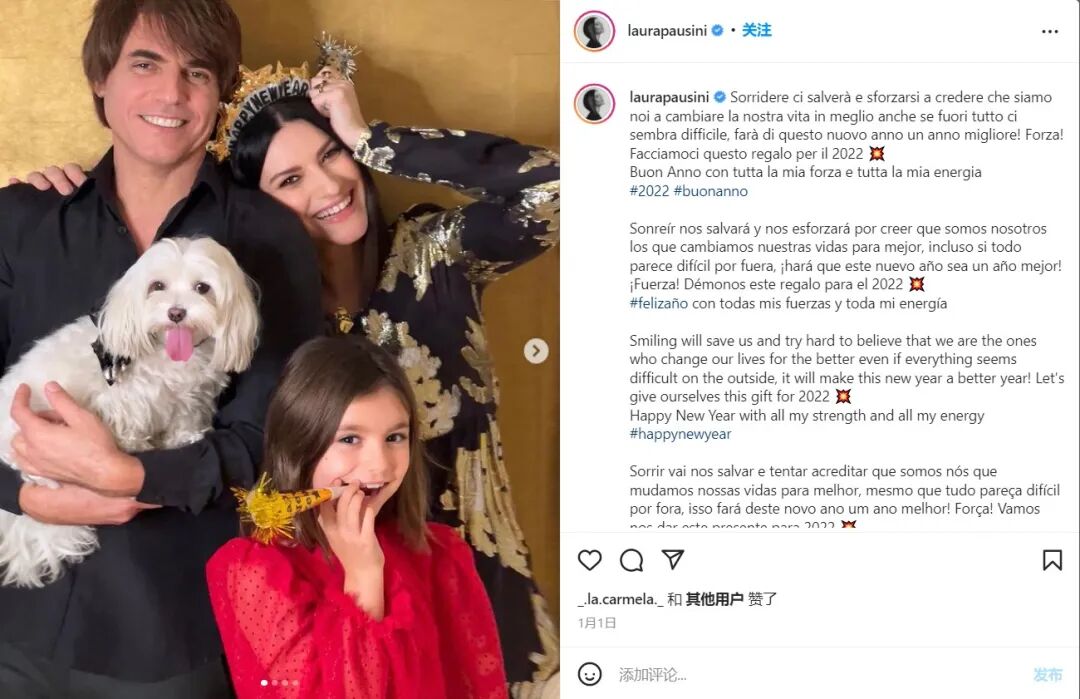The height and width of the screenshot is (699, 1080).
Task: Submit comment with the 发布 button
Action: tap(1048, 674)
